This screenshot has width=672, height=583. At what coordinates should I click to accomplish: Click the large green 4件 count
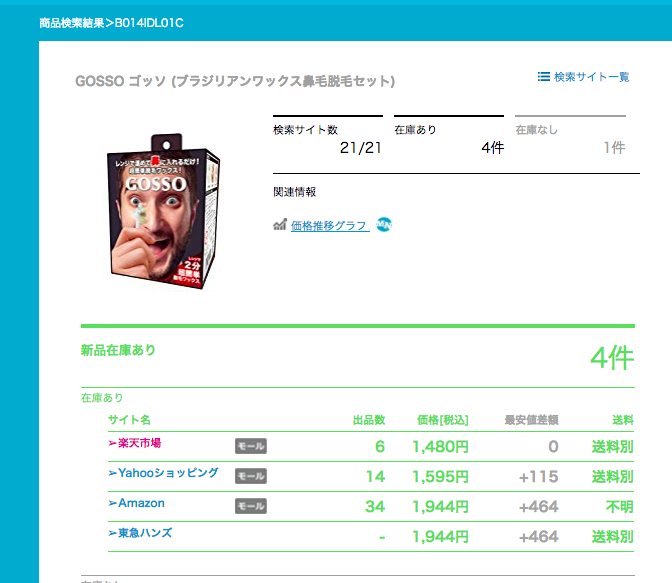point(612,358)
